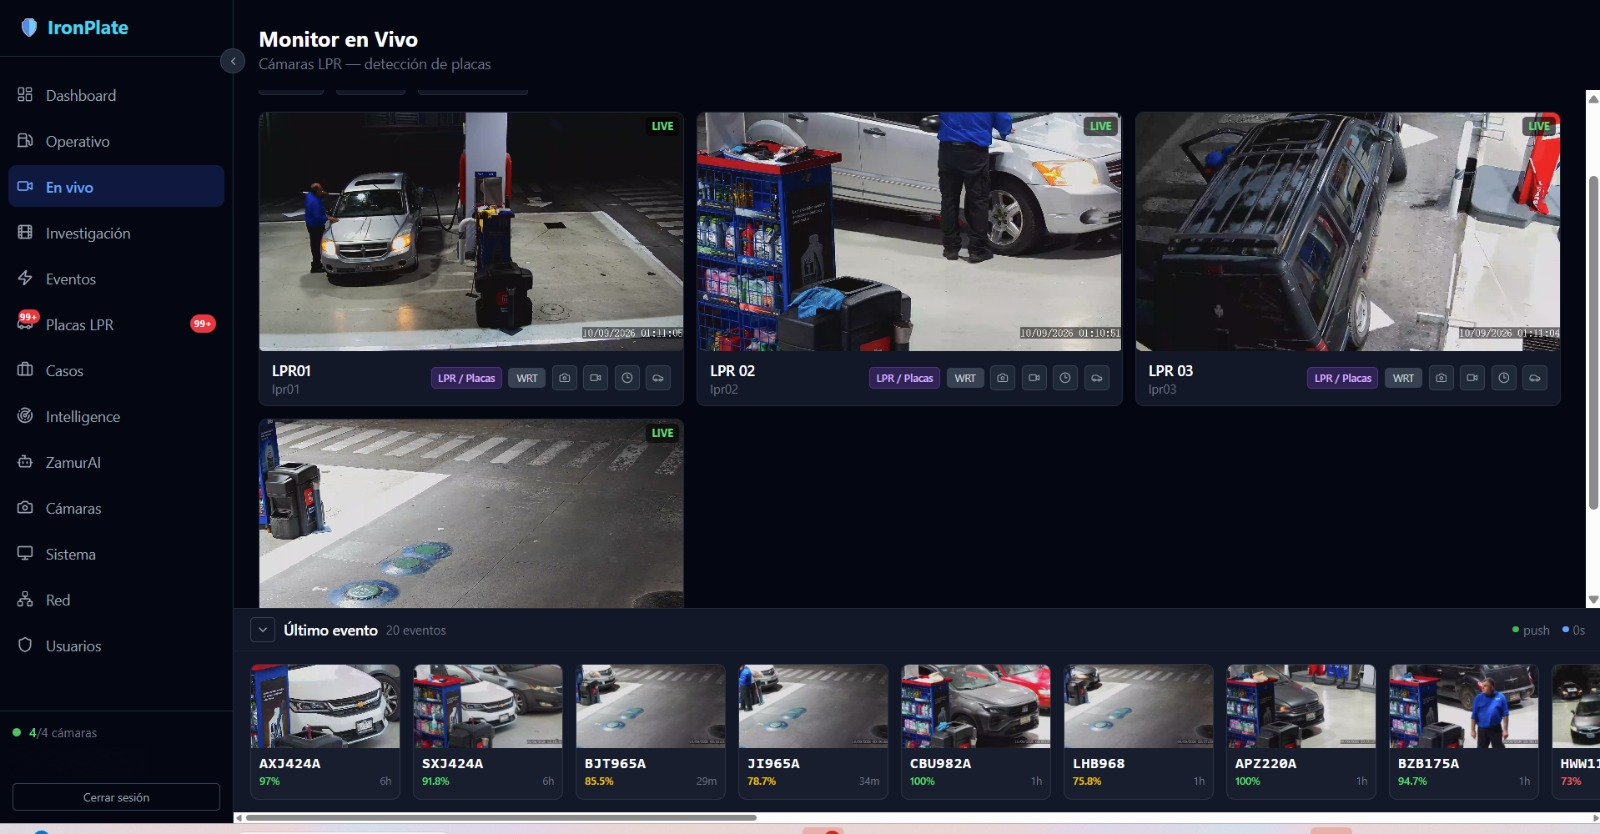The height and width of the screenshot is (834, 1600).
Task: Click the Casos briefcase icon
Action: tap(25, 370)
